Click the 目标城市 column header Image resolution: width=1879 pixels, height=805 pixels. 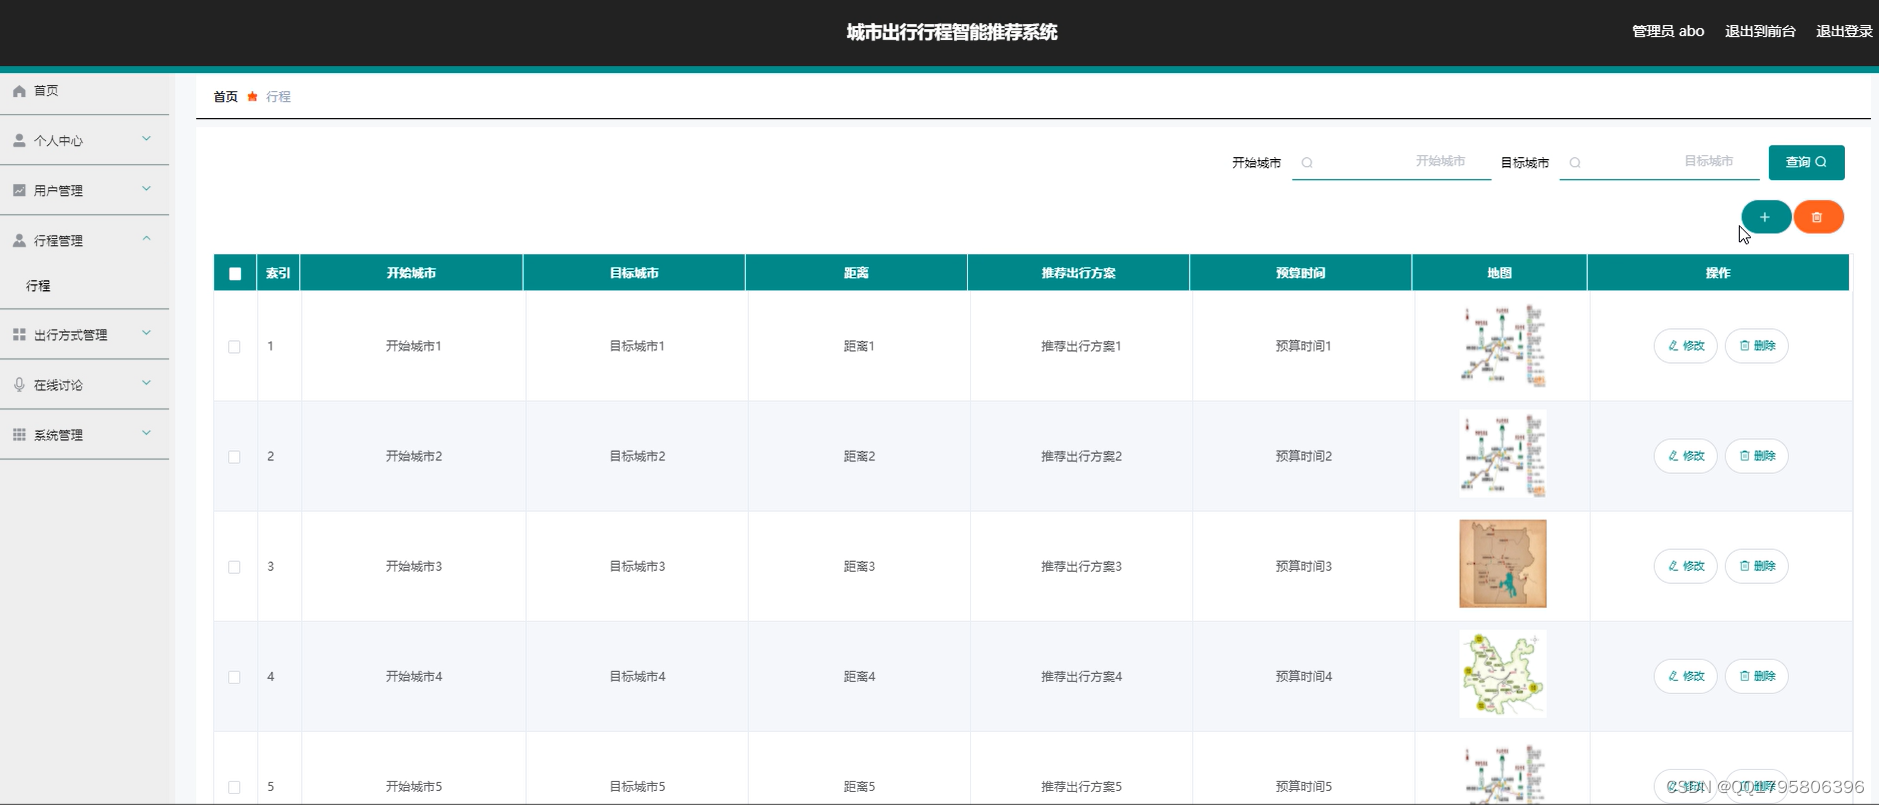634,273
